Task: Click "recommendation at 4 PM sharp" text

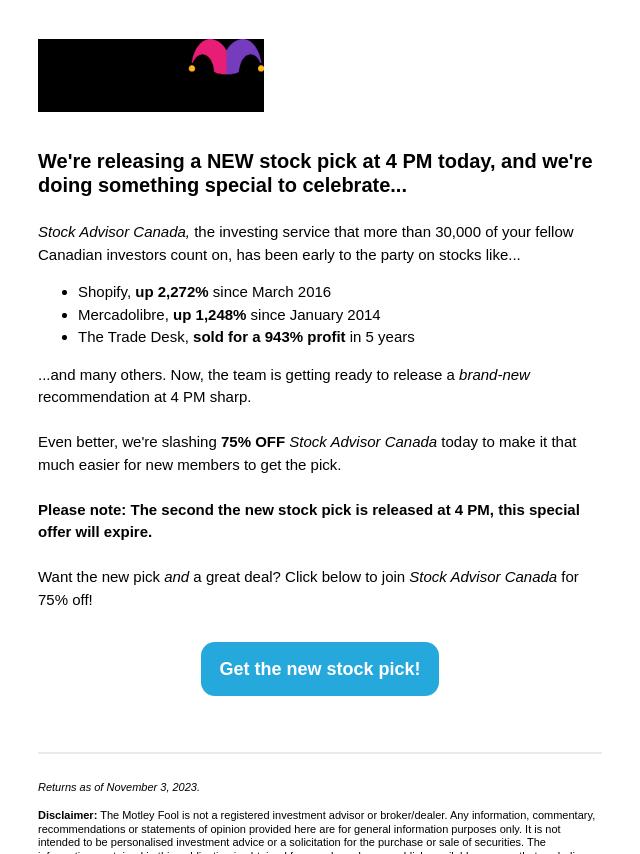Action: [x=144, y=397]
